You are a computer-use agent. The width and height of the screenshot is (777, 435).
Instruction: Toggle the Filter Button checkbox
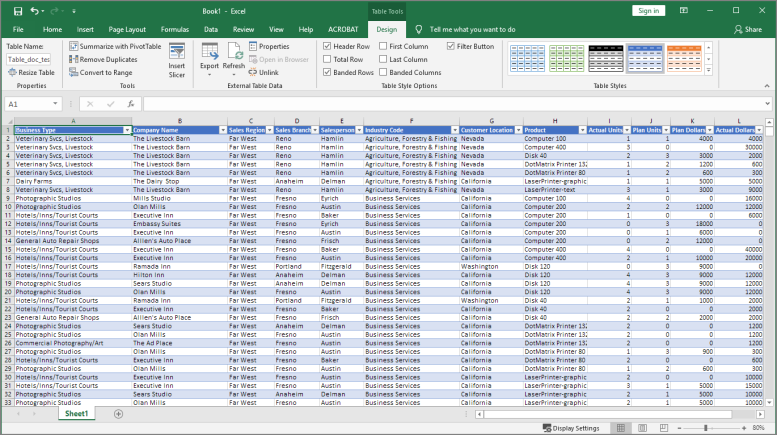click(450, 46)
